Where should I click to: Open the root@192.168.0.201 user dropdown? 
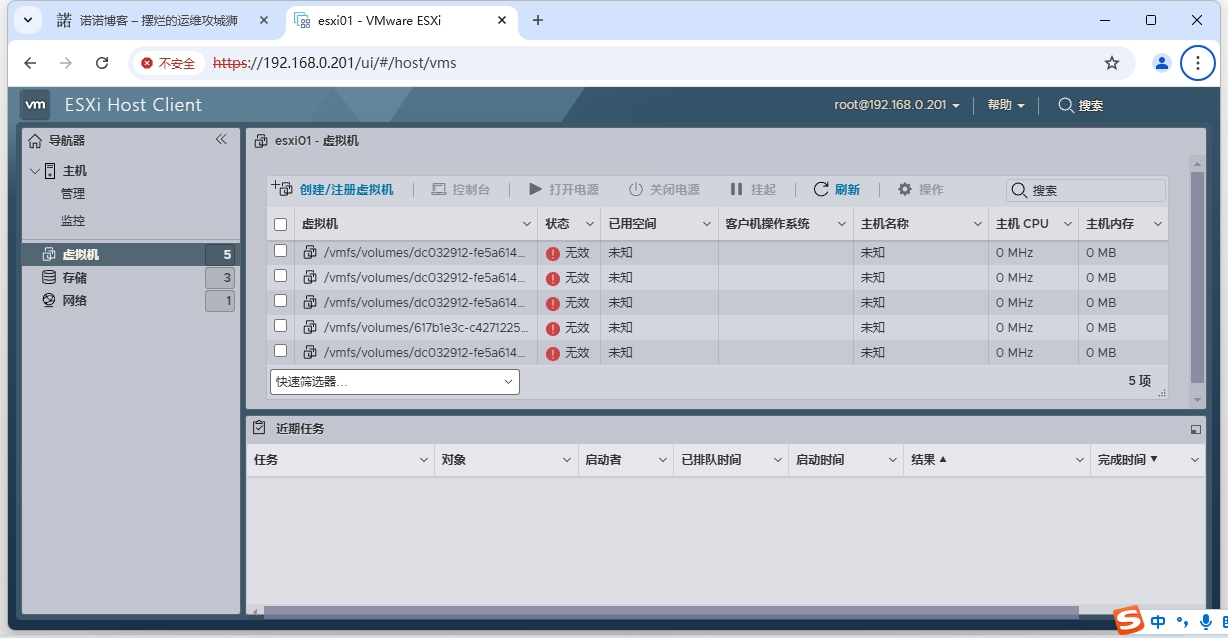897,105
